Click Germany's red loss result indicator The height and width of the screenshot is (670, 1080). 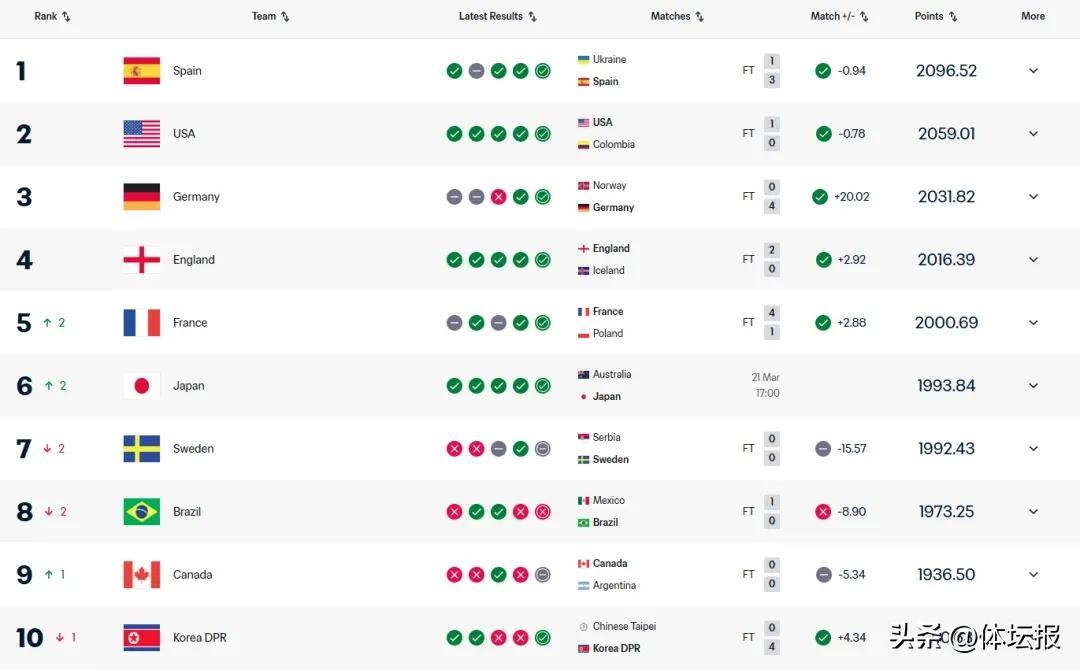coord(498,197)
